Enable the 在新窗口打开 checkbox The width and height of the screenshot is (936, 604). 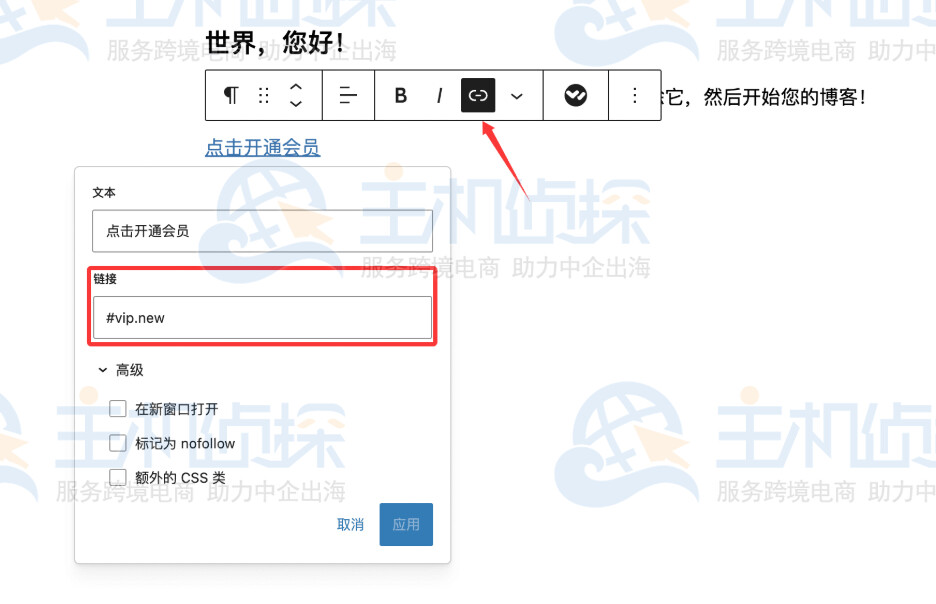pos(117,408)
